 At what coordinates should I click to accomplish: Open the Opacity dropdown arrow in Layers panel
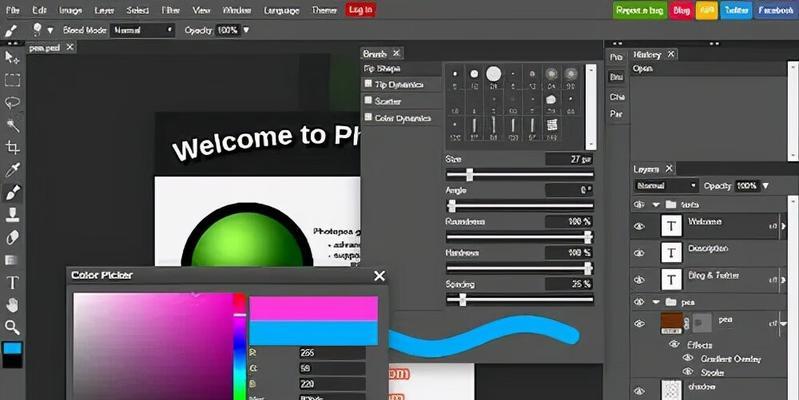click(765, 186)
